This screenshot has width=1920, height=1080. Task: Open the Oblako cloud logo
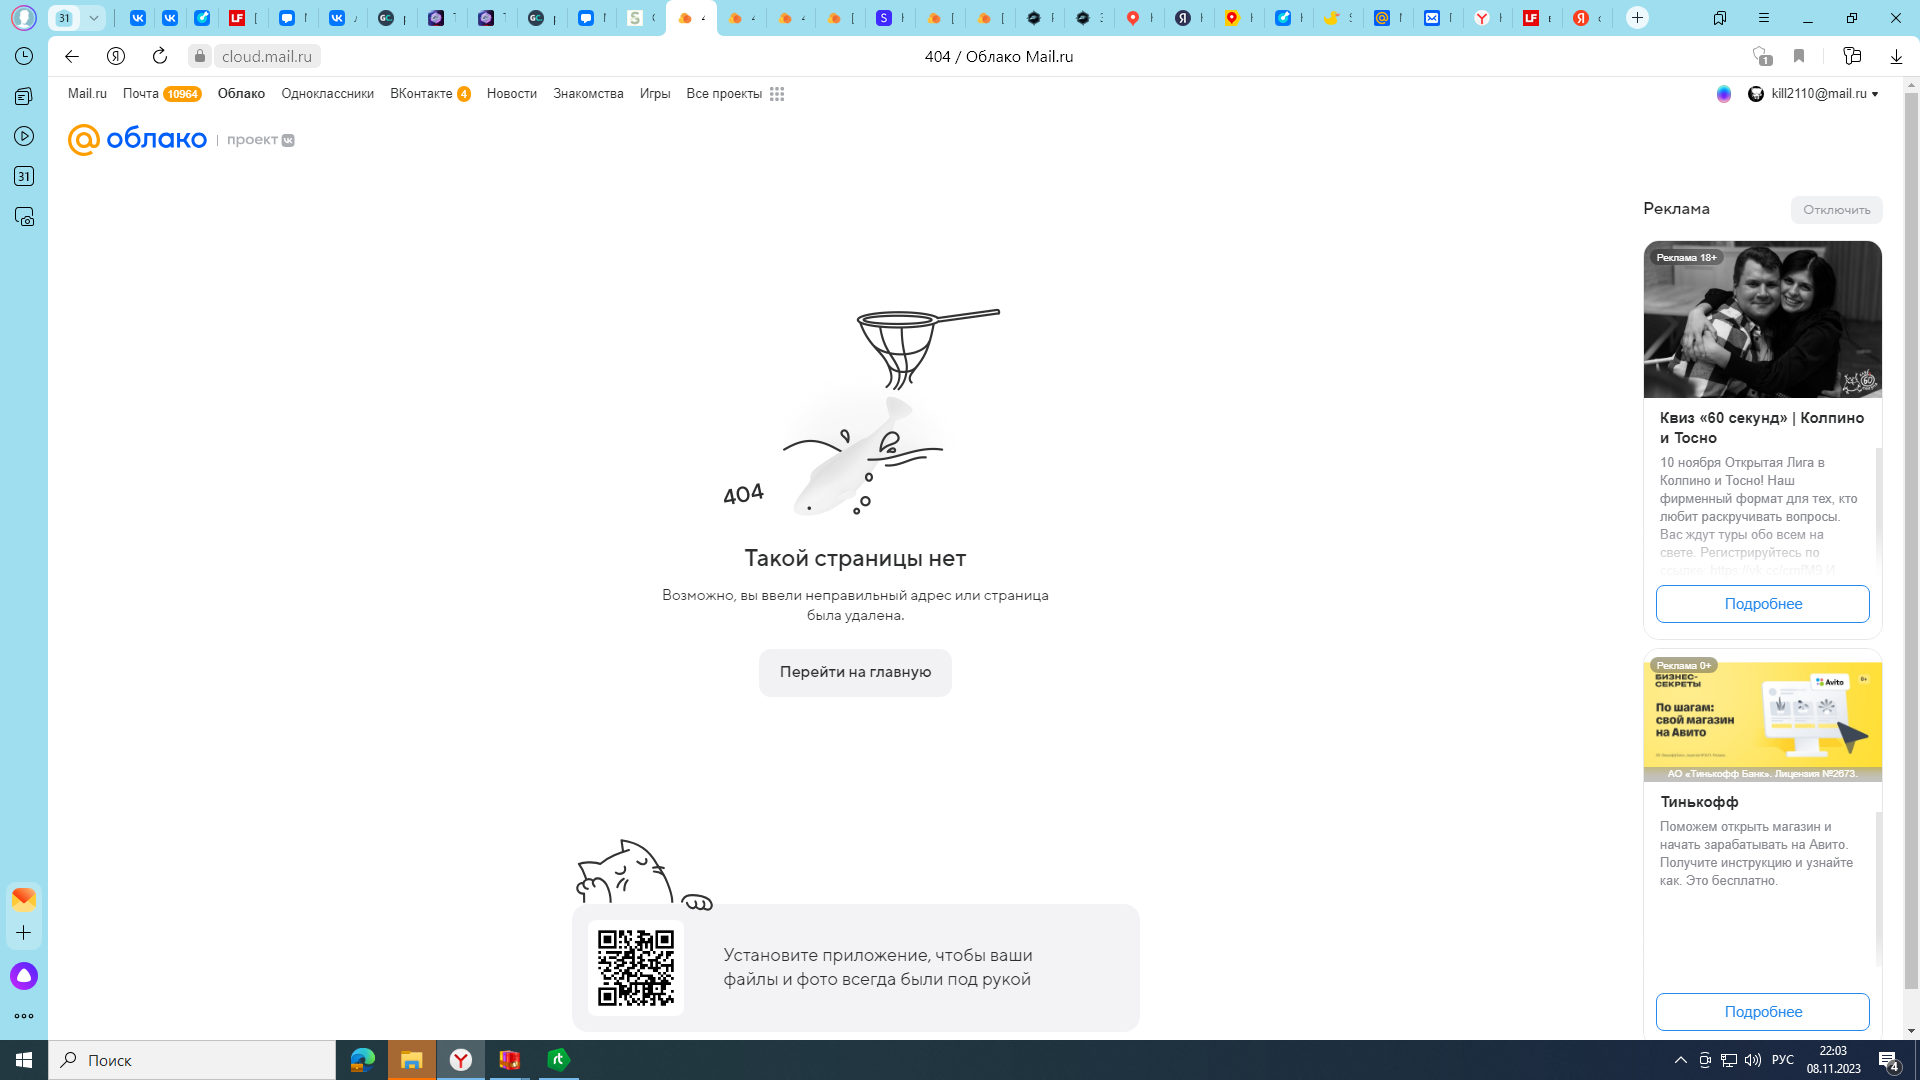click(137, 139)
